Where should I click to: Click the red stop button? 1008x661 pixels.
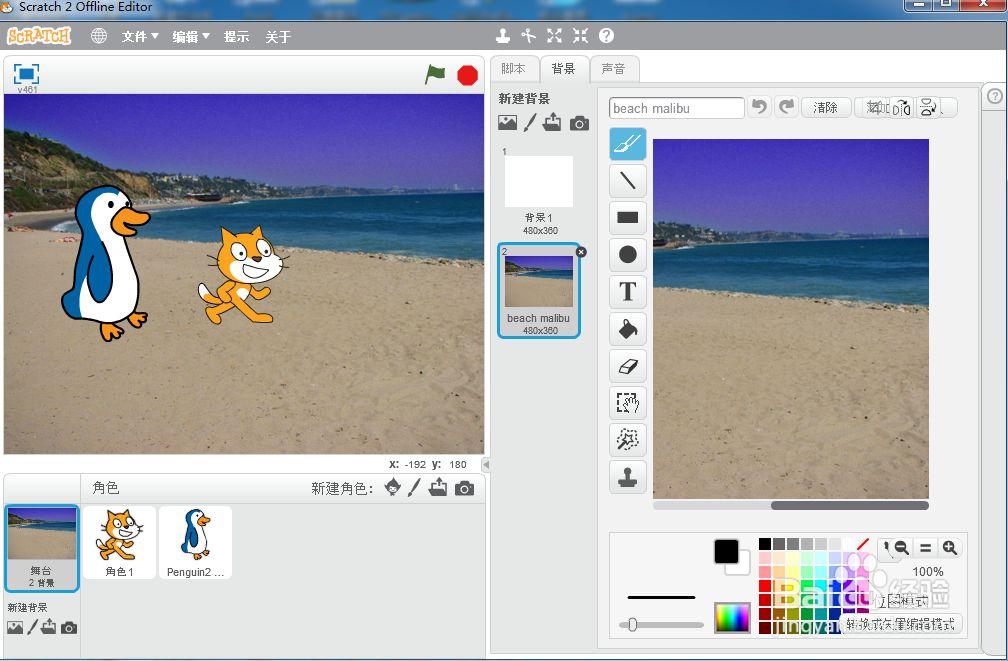(x=467, y=75)
